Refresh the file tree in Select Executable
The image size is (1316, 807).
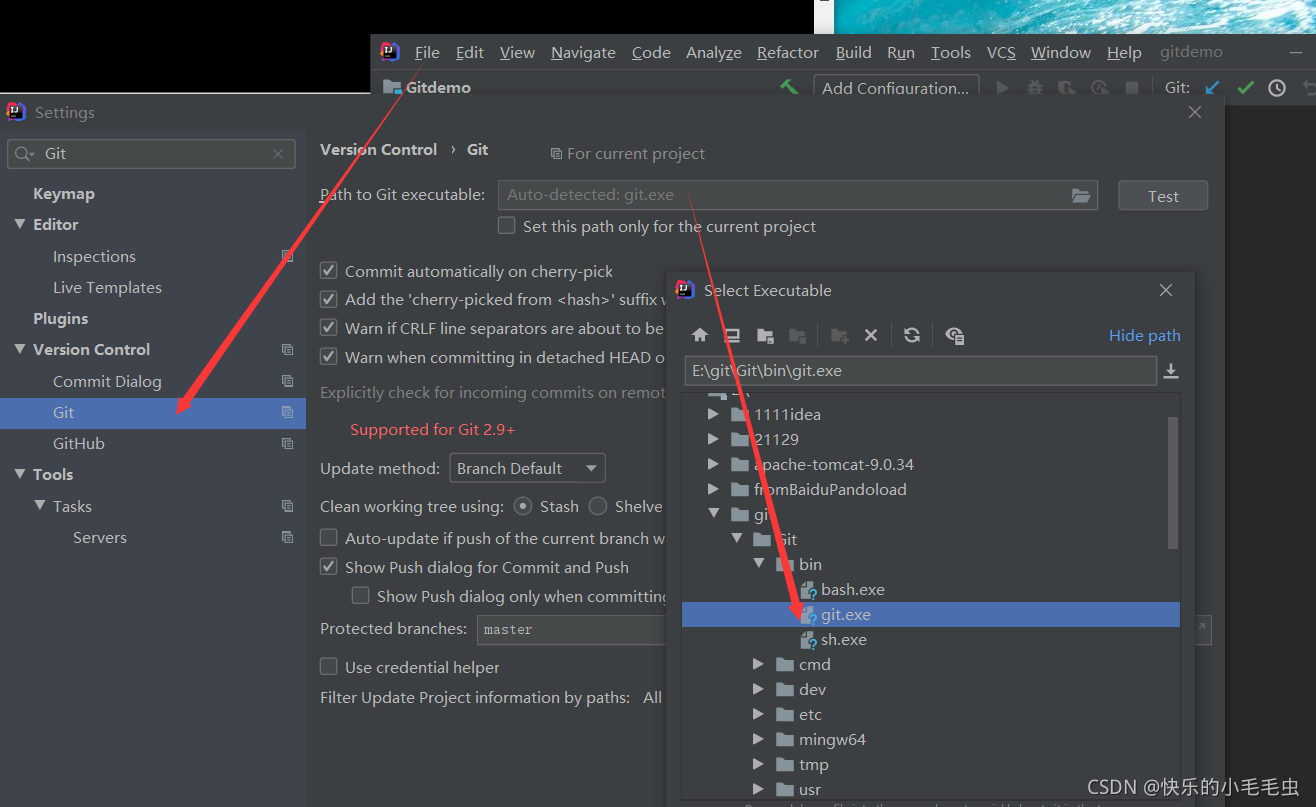click(x=911, y=335)
